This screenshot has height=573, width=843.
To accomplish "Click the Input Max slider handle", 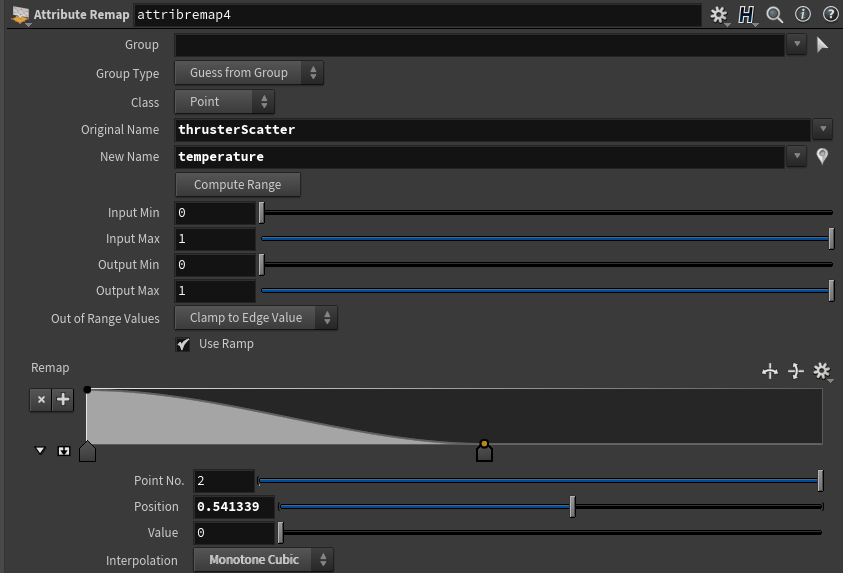I will 831,239.
